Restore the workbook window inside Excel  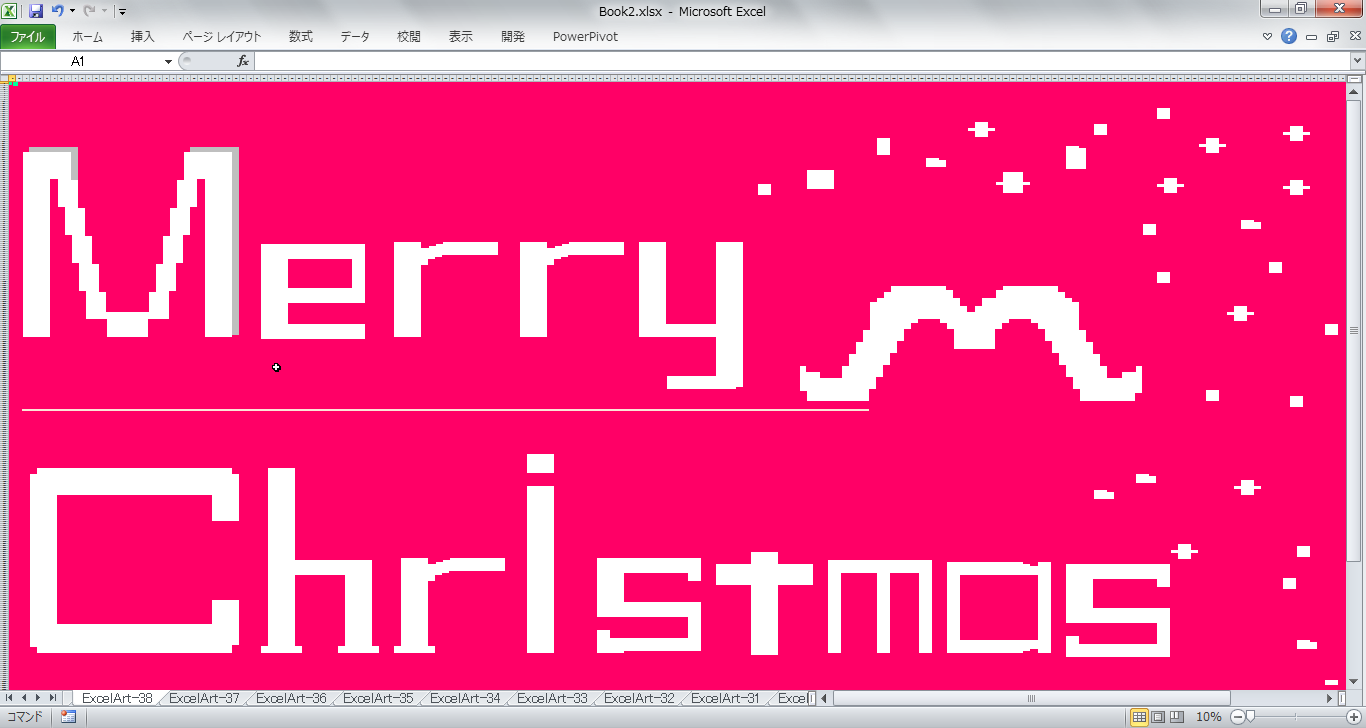(1332, 37)
